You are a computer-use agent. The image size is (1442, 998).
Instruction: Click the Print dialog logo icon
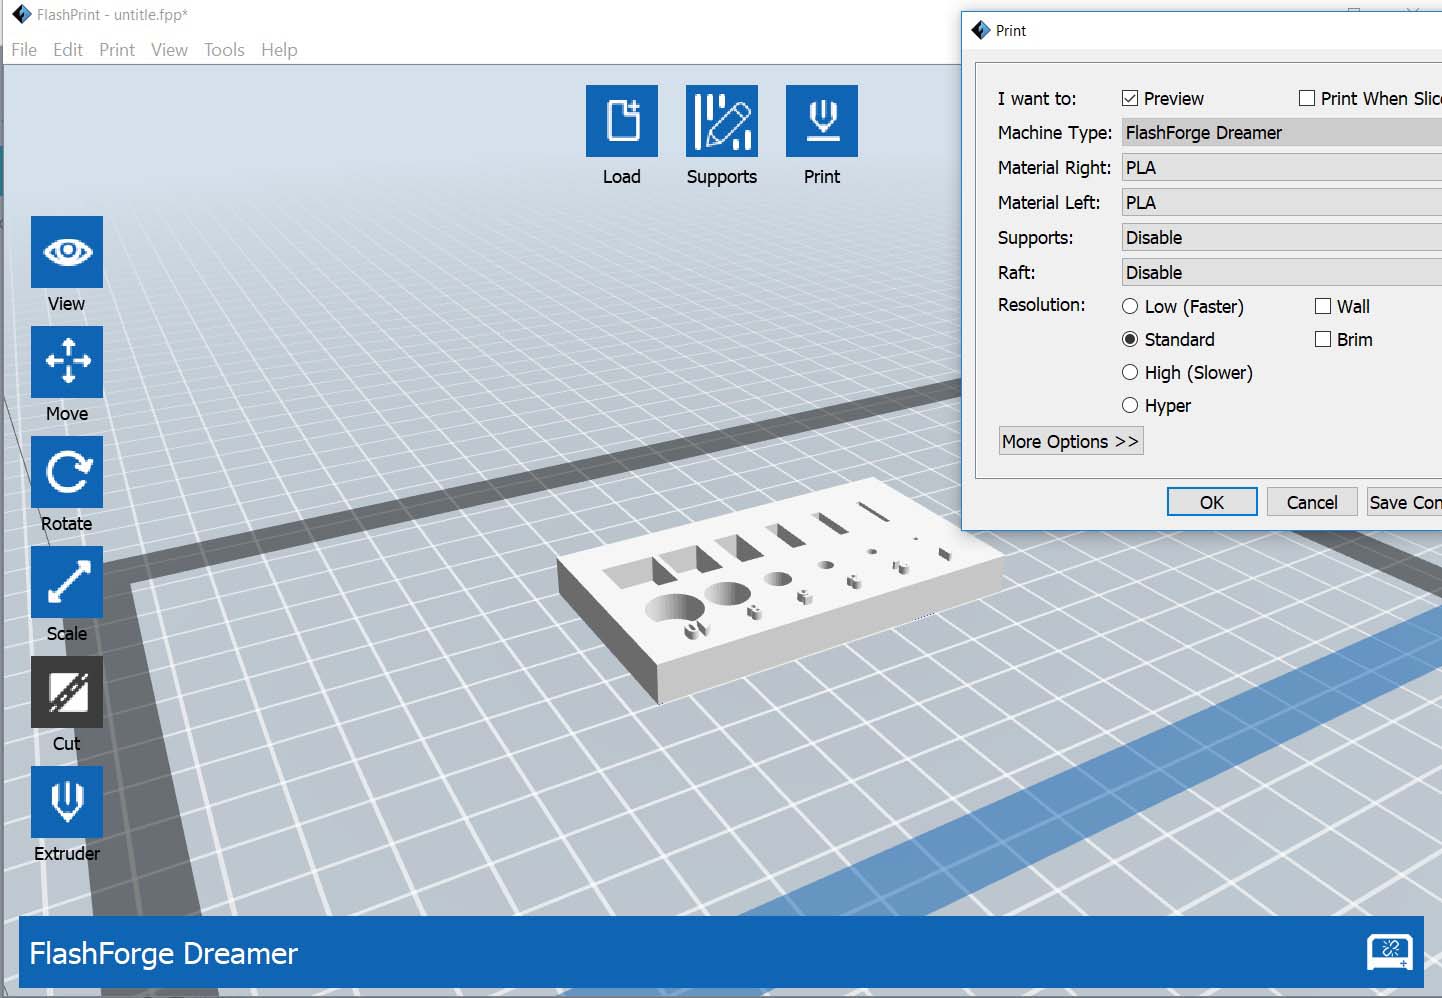pos(981,30)
